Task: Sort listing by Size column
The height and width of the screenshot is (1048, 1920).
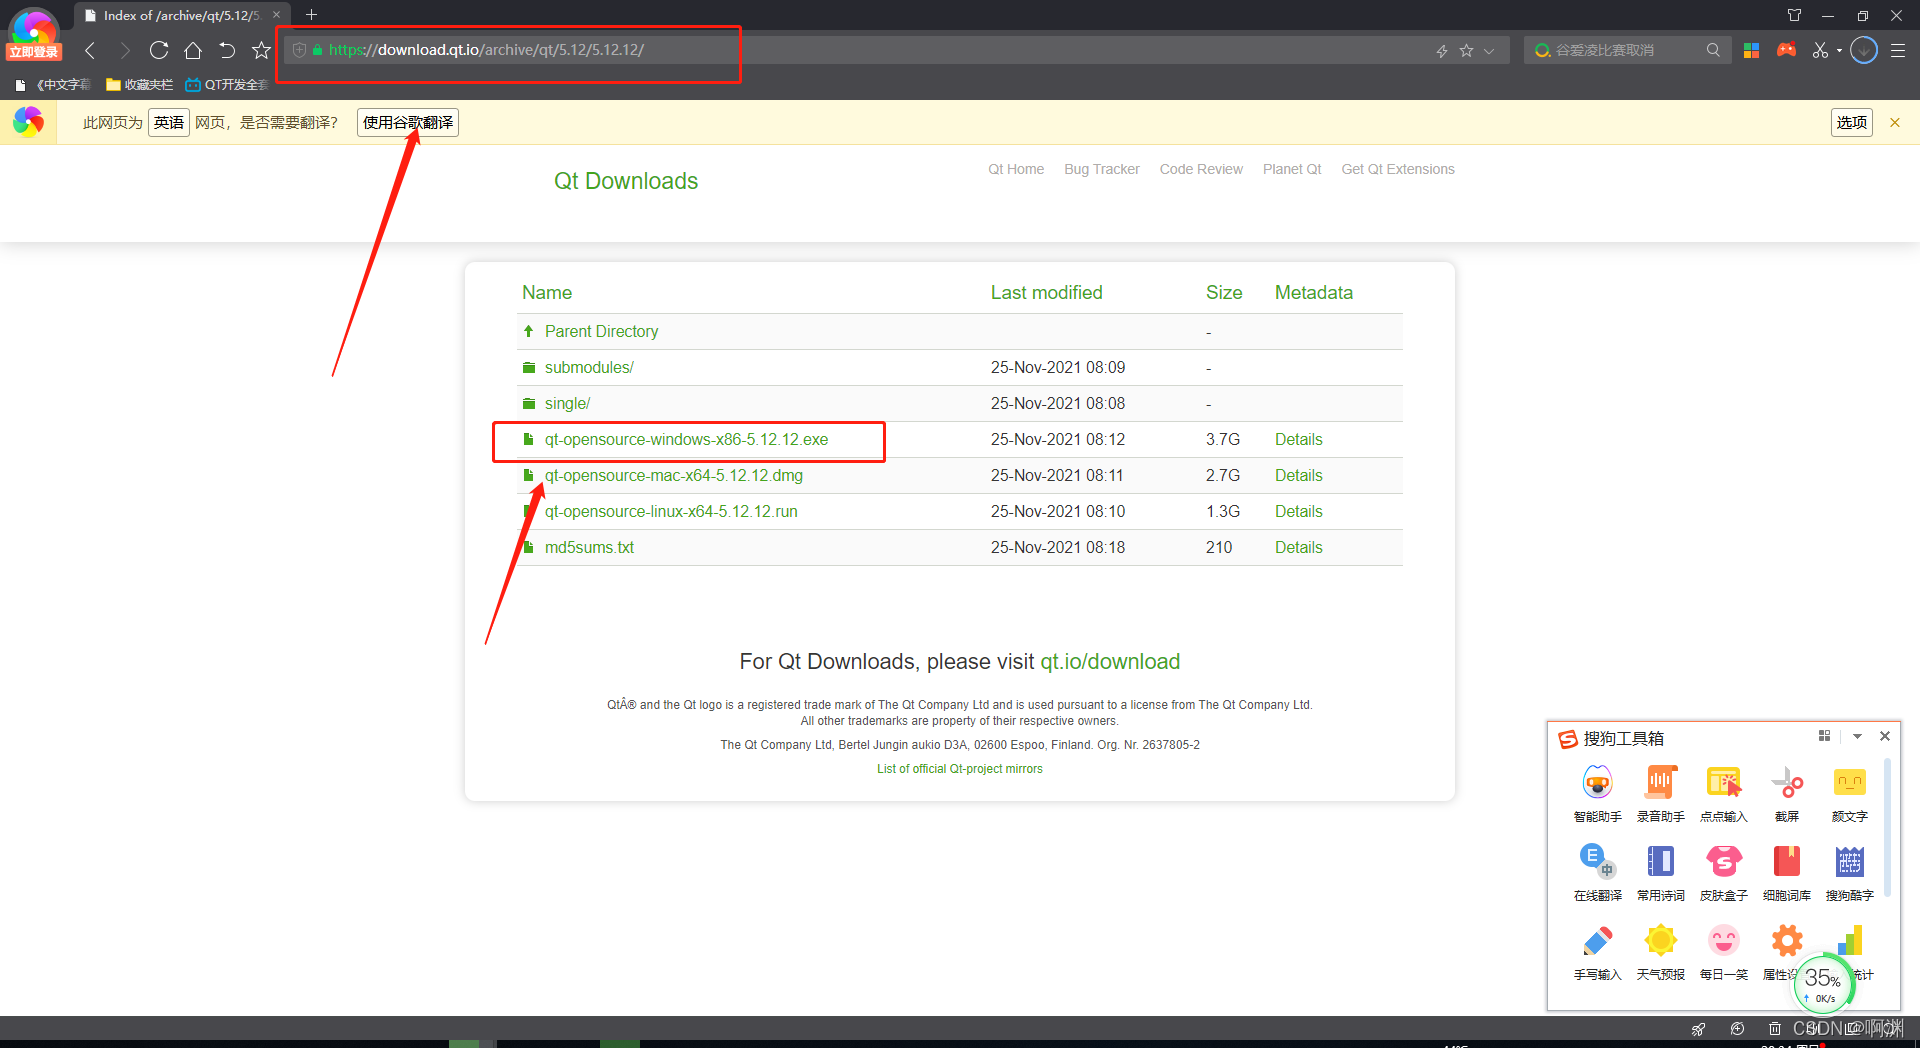Action: pos(1224,293)
